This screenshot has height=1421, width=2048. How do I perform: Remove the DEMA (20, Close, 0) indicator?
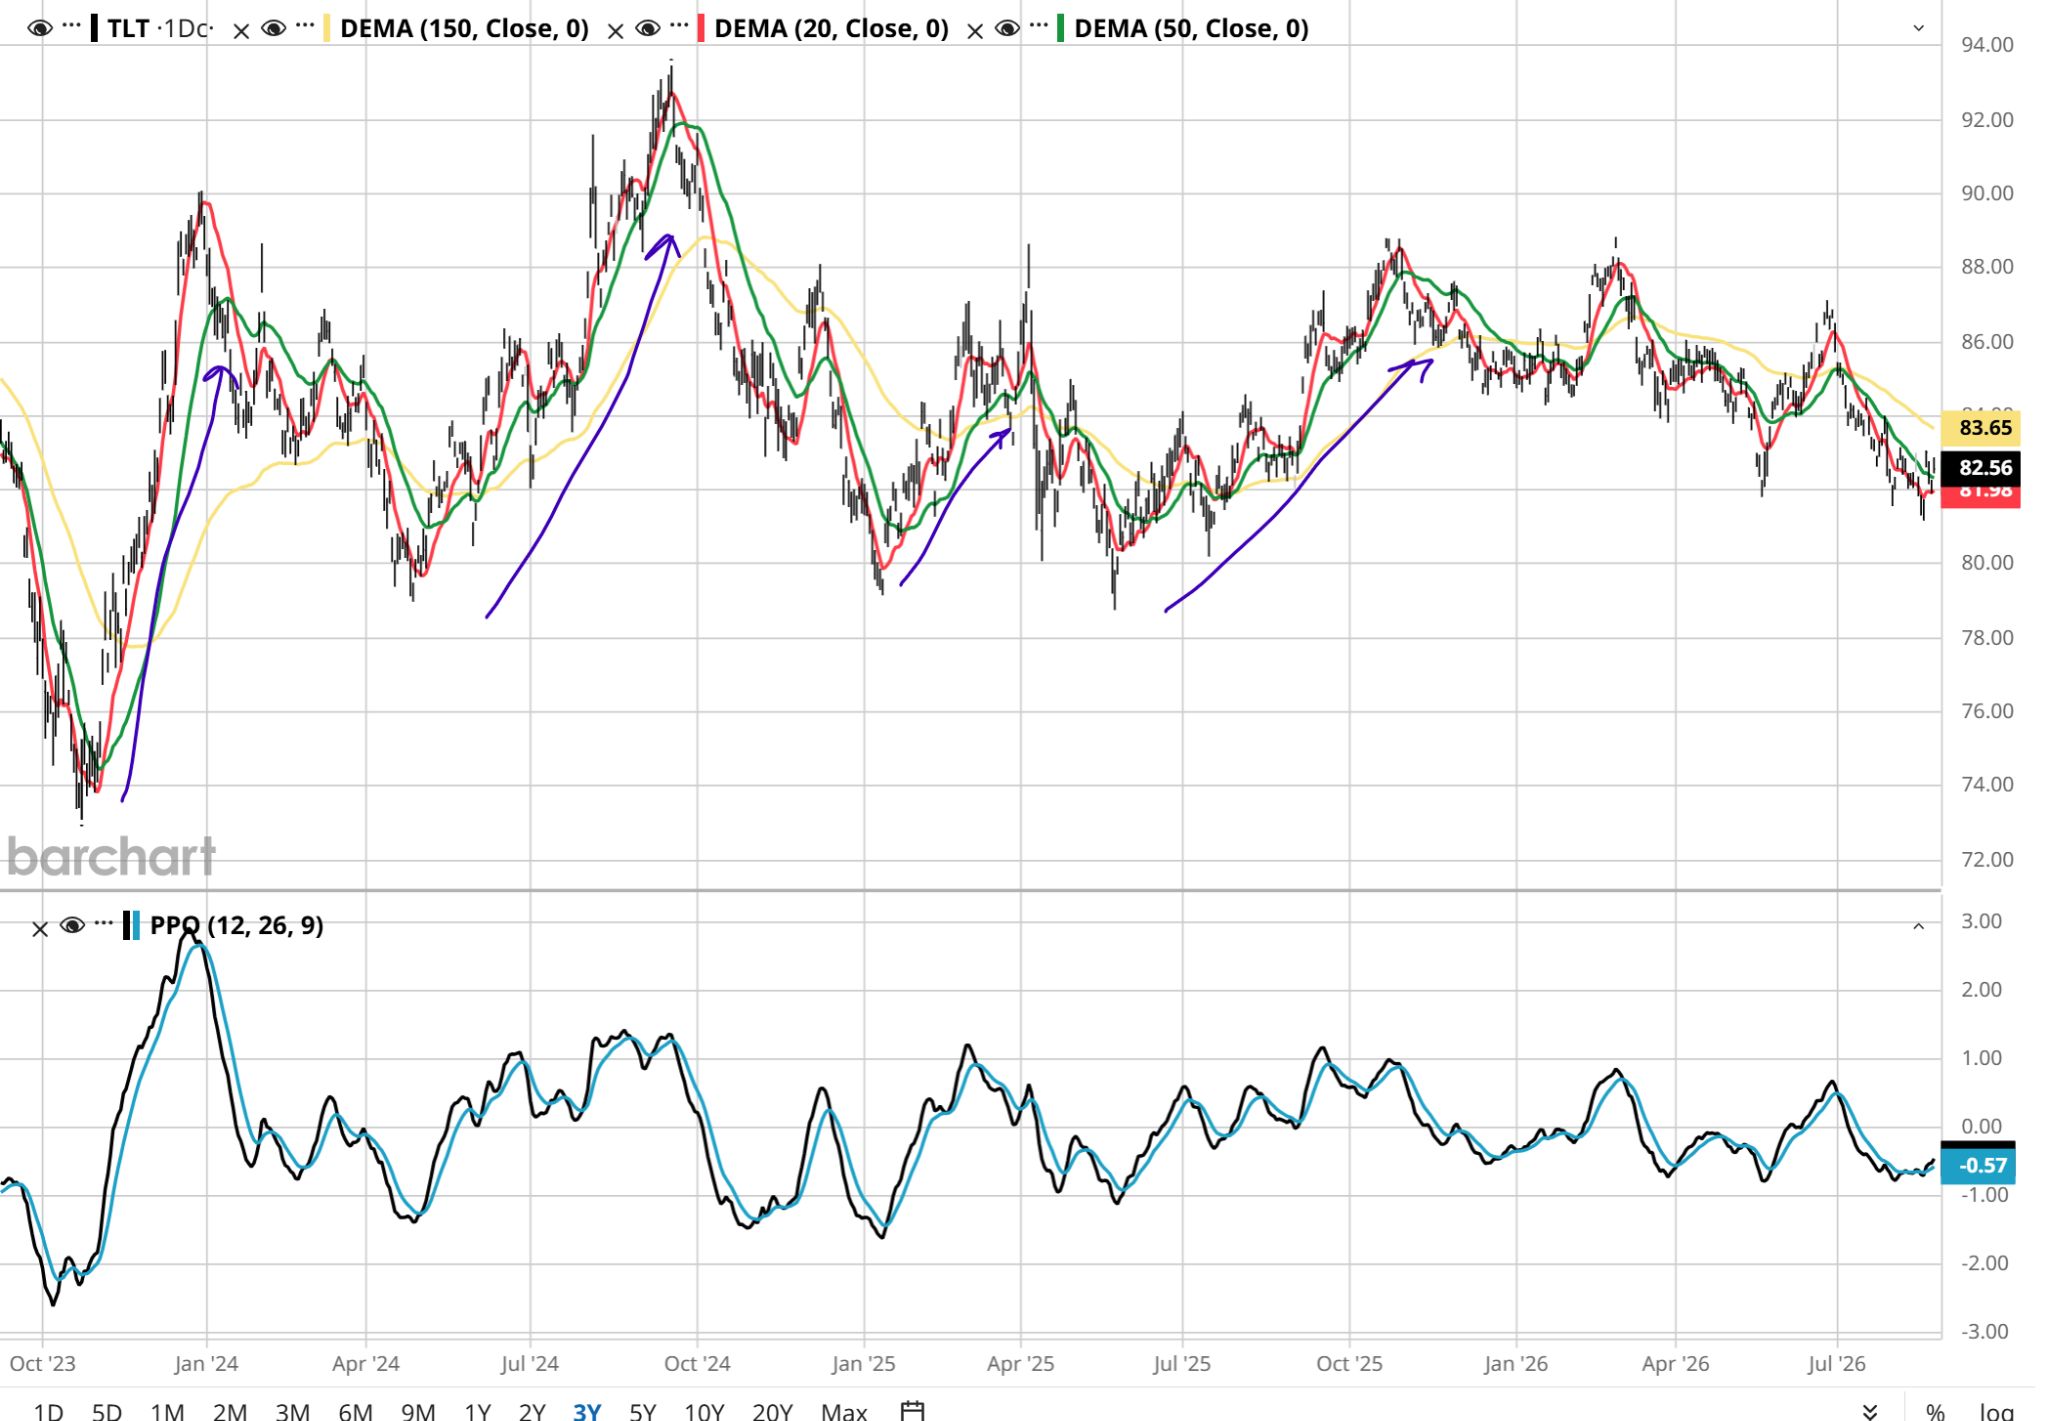coord(615,31)
